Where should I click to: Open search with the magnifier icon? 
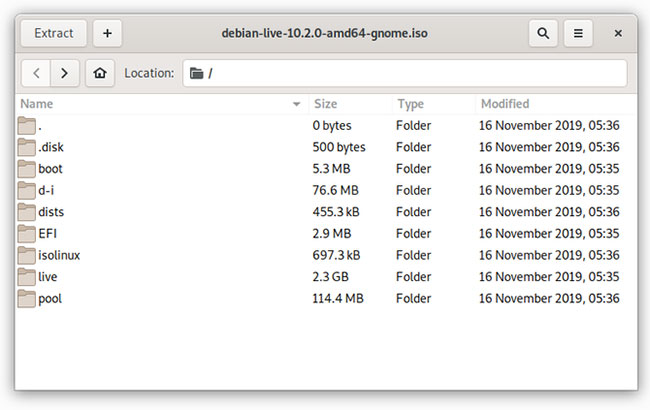(x=543, y=33)
